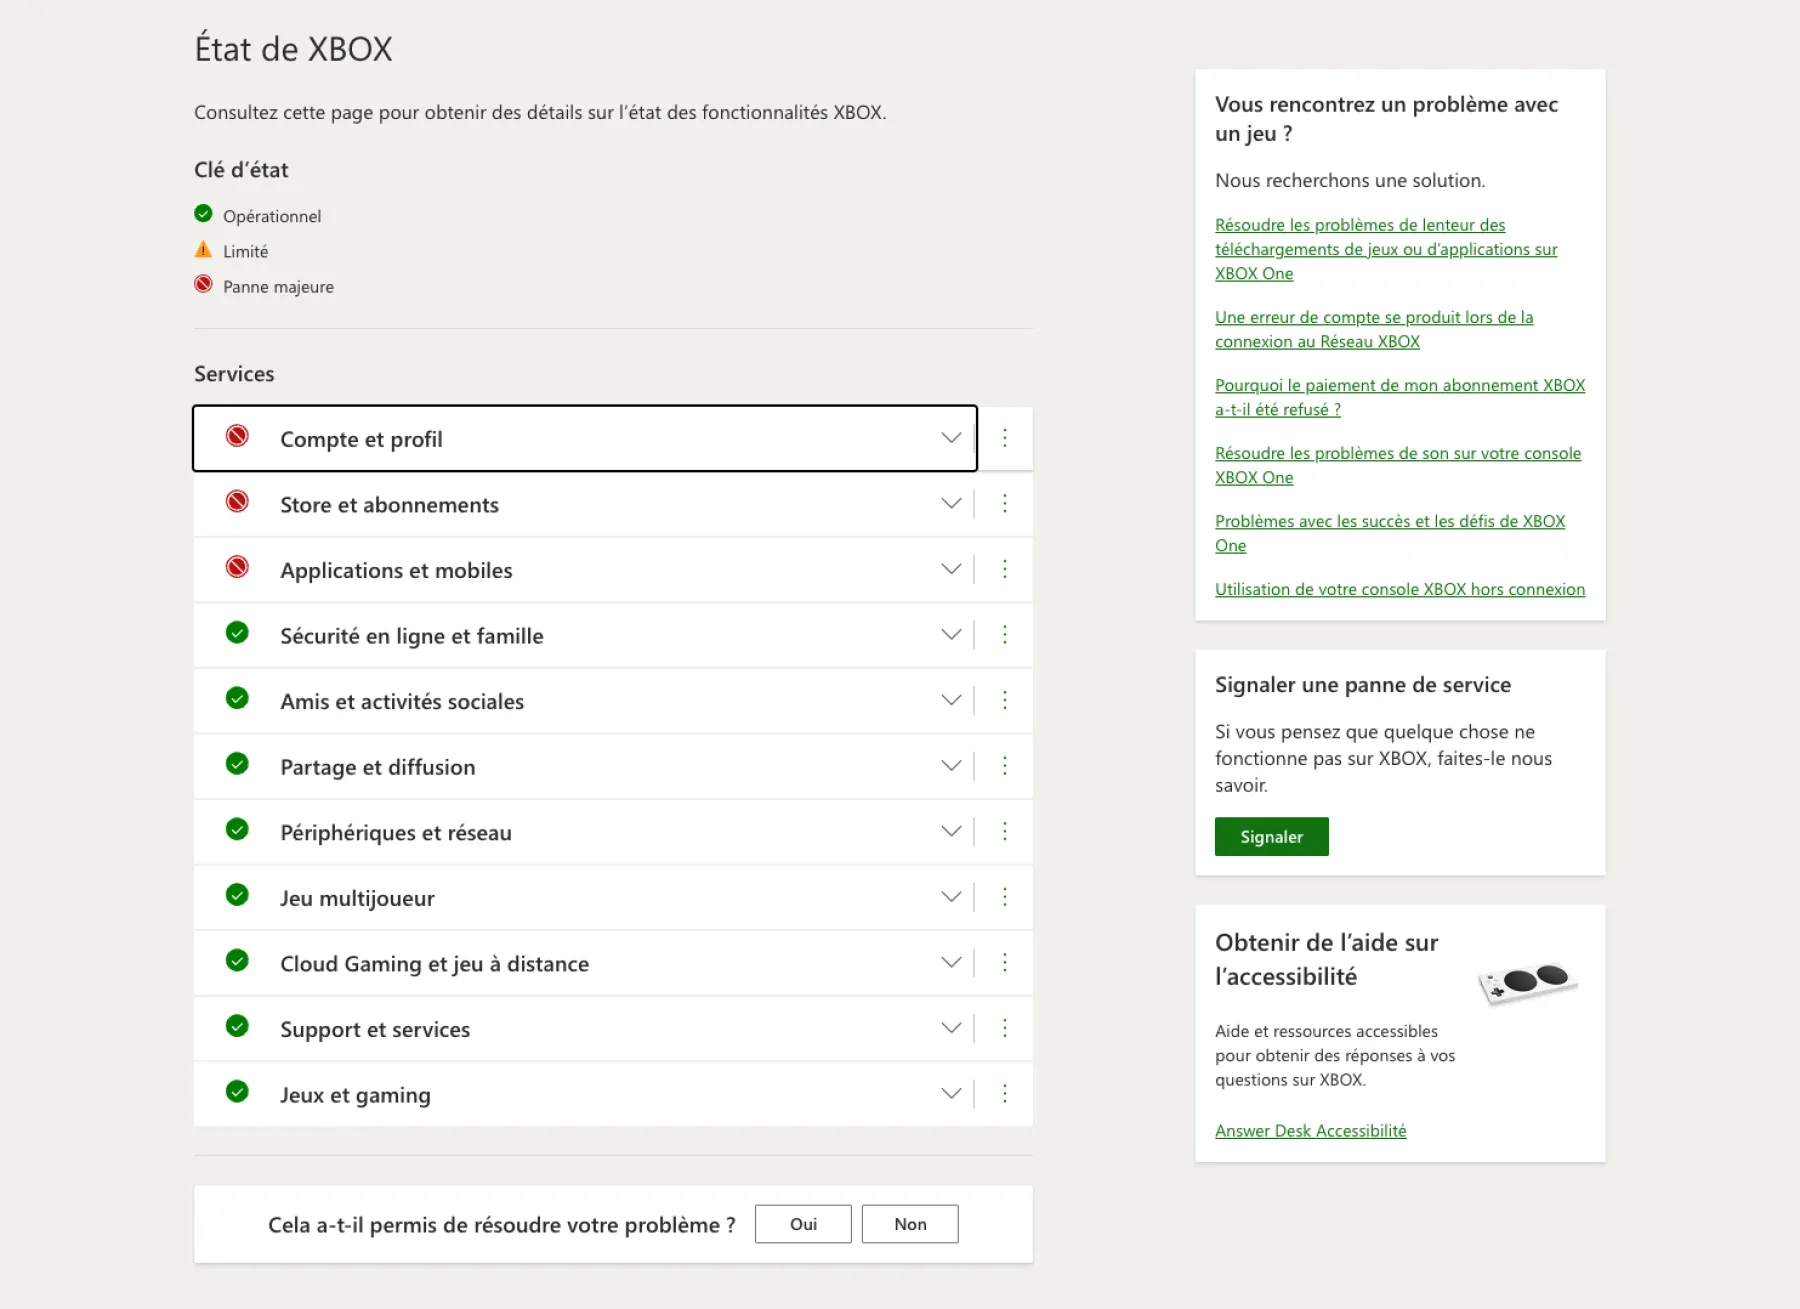
Task: Select the Cloud Gaming et jeu à distance label
Action: tap(434, 964)
